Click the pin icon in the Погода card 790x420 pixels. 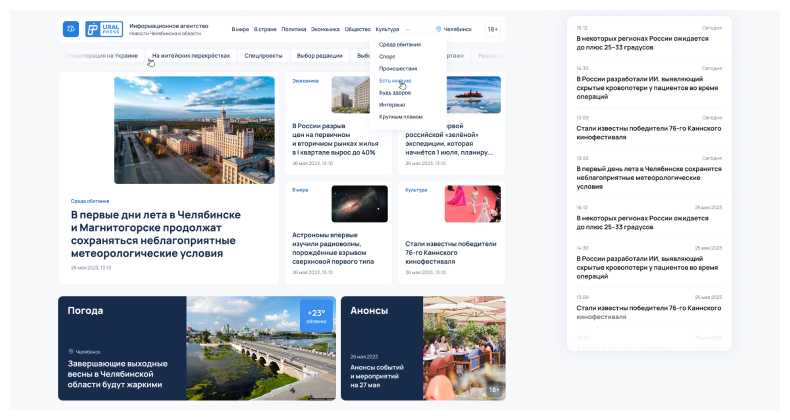coord(71,352)
